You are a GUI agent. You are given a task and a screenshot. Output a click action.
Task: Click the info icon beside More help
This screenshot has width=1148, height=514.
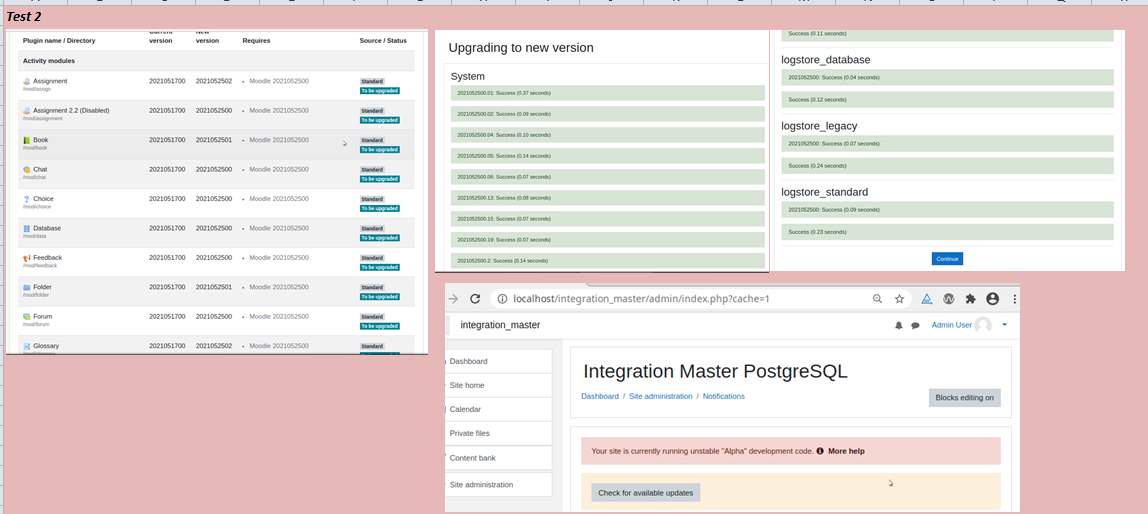820,451
